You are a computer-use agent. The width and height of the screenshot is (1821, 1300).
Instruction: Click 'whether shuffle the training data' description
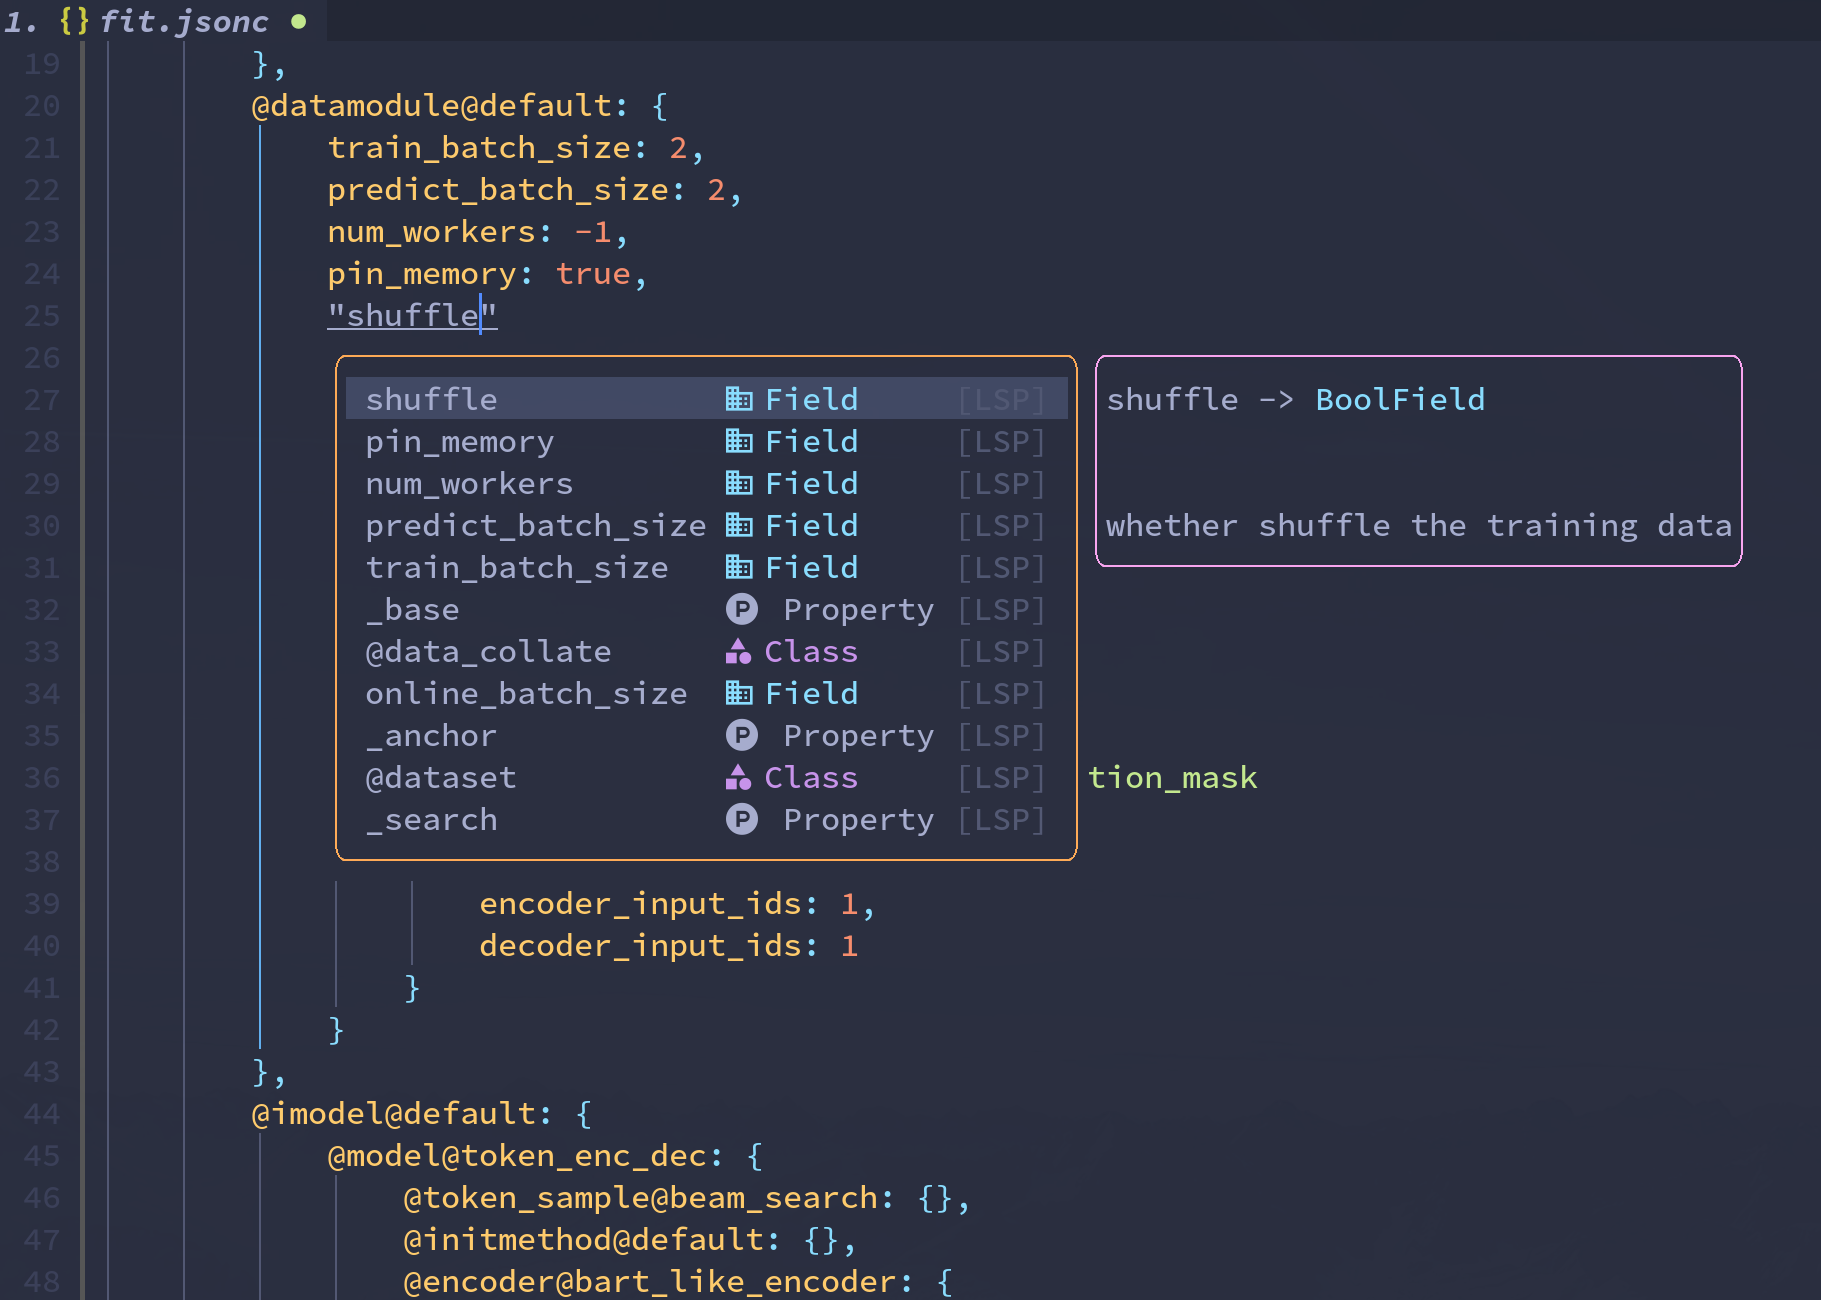point(1419,525)
